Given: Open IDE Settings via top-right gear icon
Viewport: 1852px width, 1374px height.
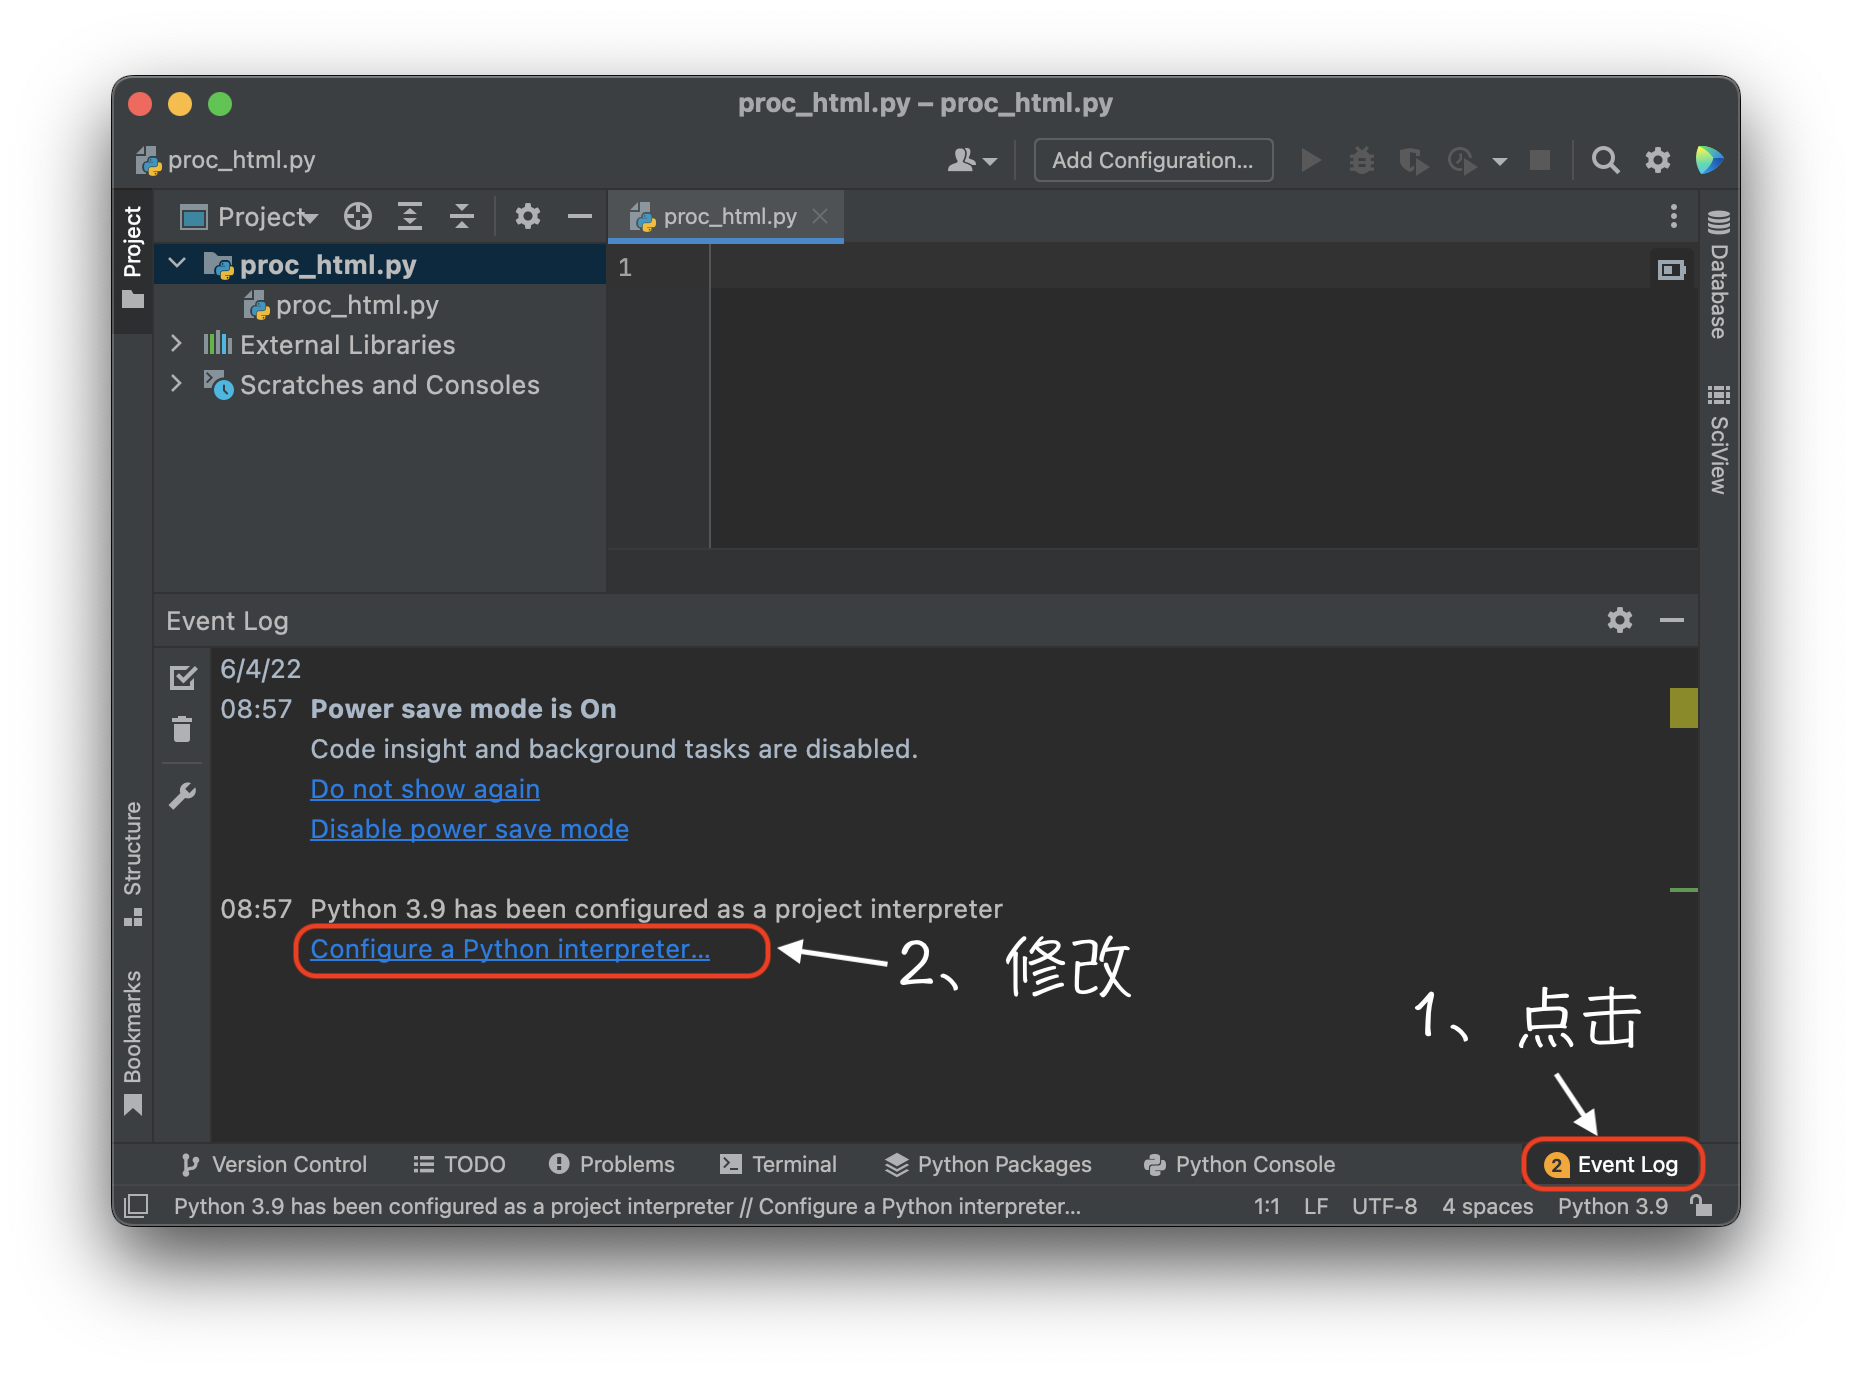Looking at the screenshot, I should click(x=1657, y=160).
